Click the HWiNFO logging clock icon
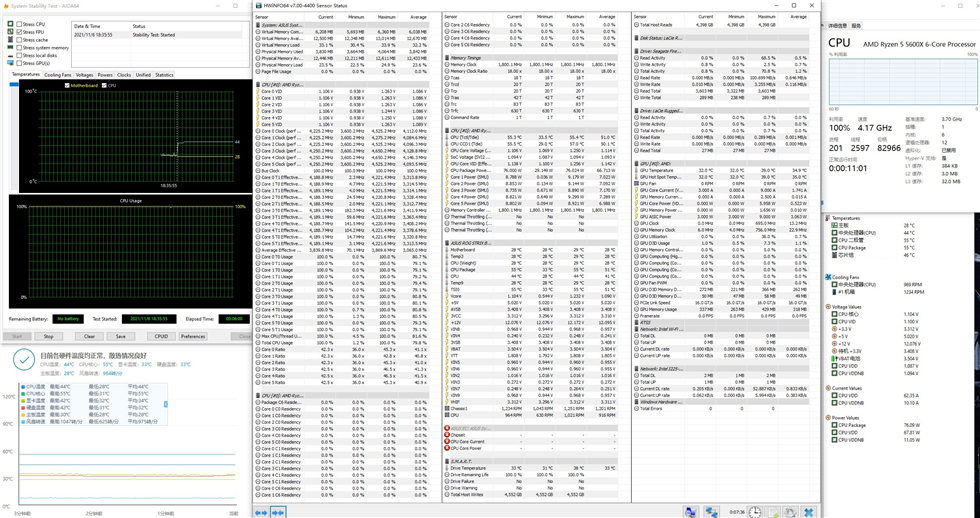Screen dimensions: 980x518 pos(755,512)
